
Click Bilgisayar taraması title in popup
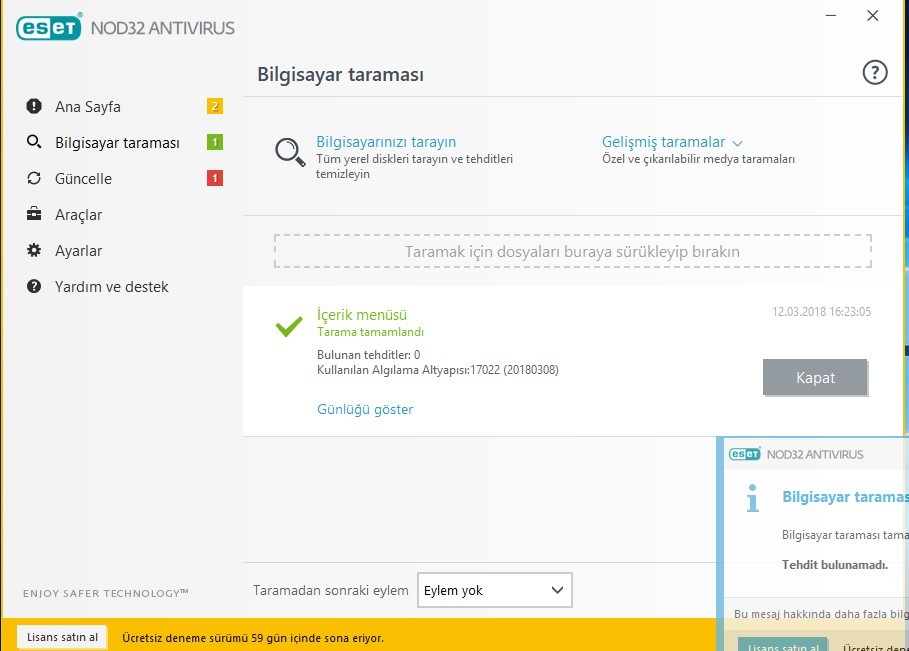tap(845, 497)
